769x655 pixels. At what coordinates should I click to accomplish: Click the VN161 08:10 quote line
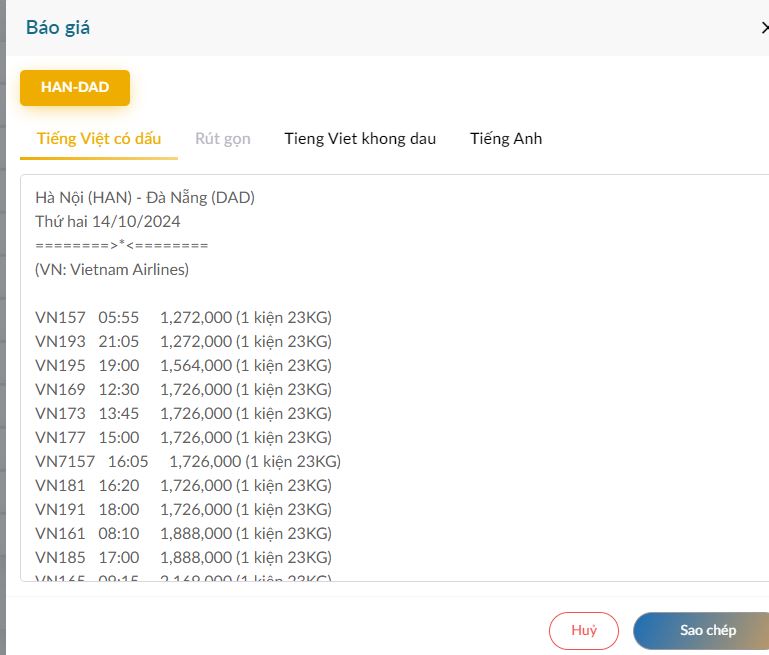click(183, 533)
